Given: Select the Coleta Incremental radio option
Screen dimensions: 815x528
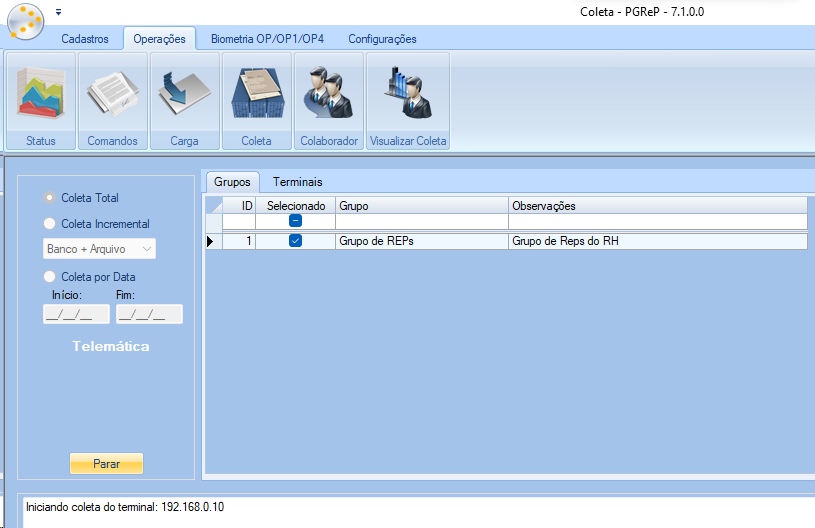Looking at the screenshot, I should (50, 224).
